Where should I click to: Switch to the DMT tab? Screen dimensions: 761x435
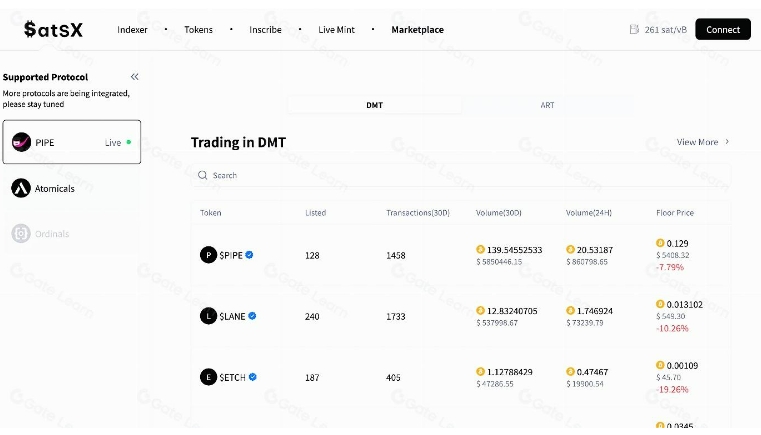click(375, 105)
